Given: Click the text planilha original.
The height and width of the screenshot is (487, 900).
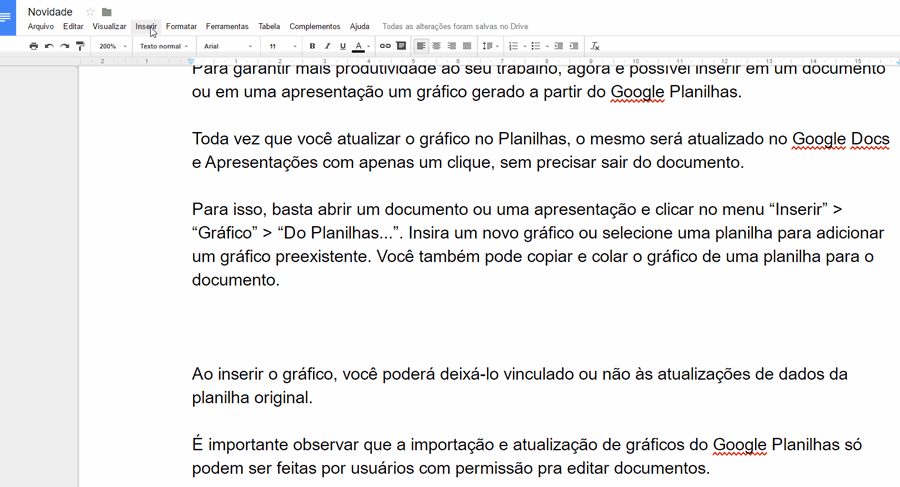Looking at the screenshot, I should [x=253, y=397].
